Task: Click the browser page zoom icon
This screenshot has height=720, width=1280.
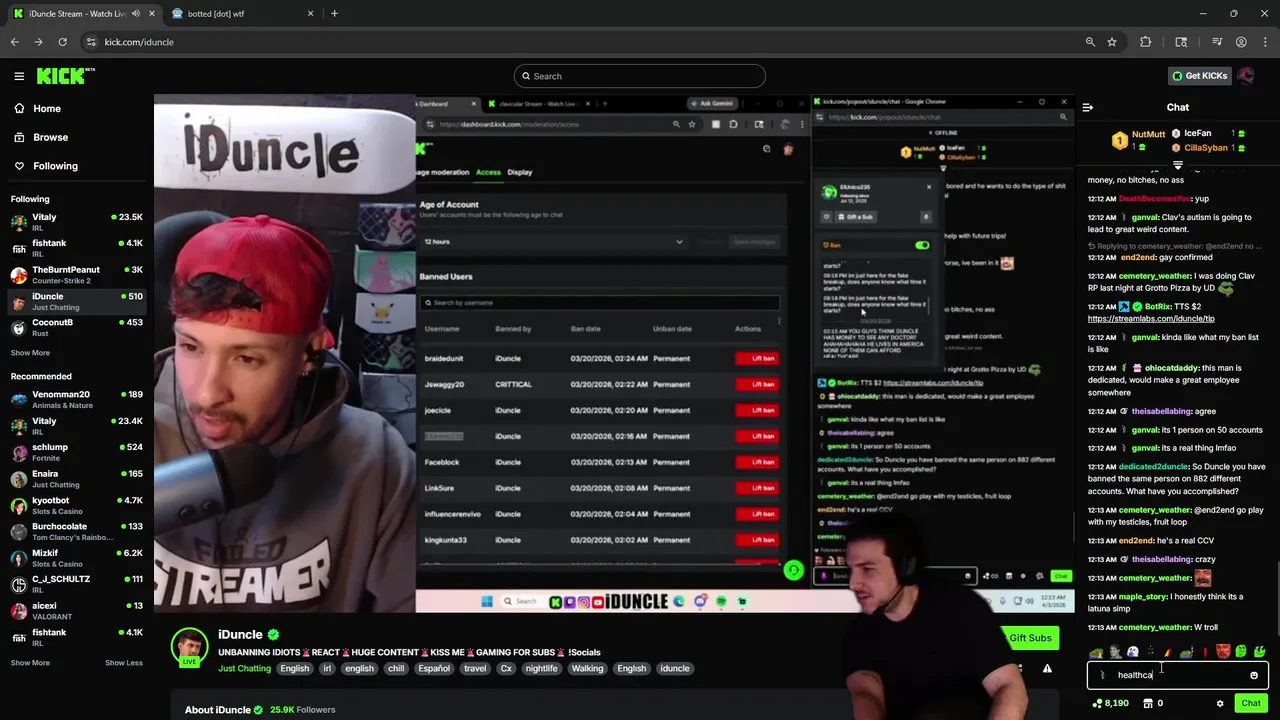Action: [x=1090, y=42]
